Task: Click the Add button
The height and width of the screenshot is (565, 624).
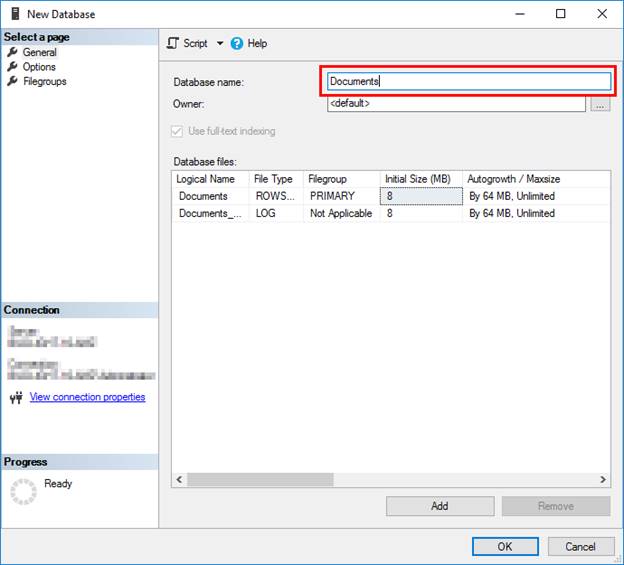Action: coord(440,506)
